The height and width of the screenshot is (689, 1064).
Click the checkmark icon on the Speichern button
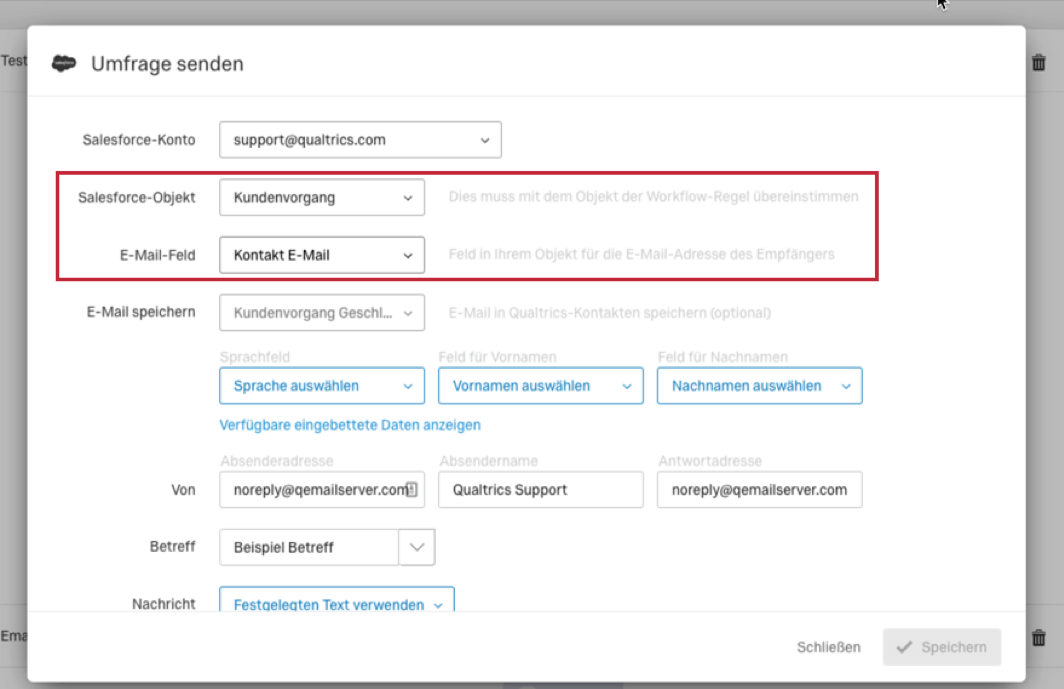904,647
